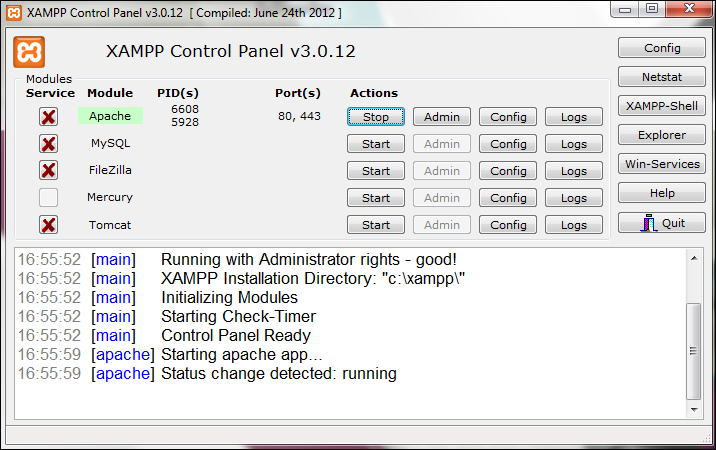The width and height of the screenshot is (716, 450).
Task: Toggle the empty Mercury service checkbox
Action: click(48, 197)
